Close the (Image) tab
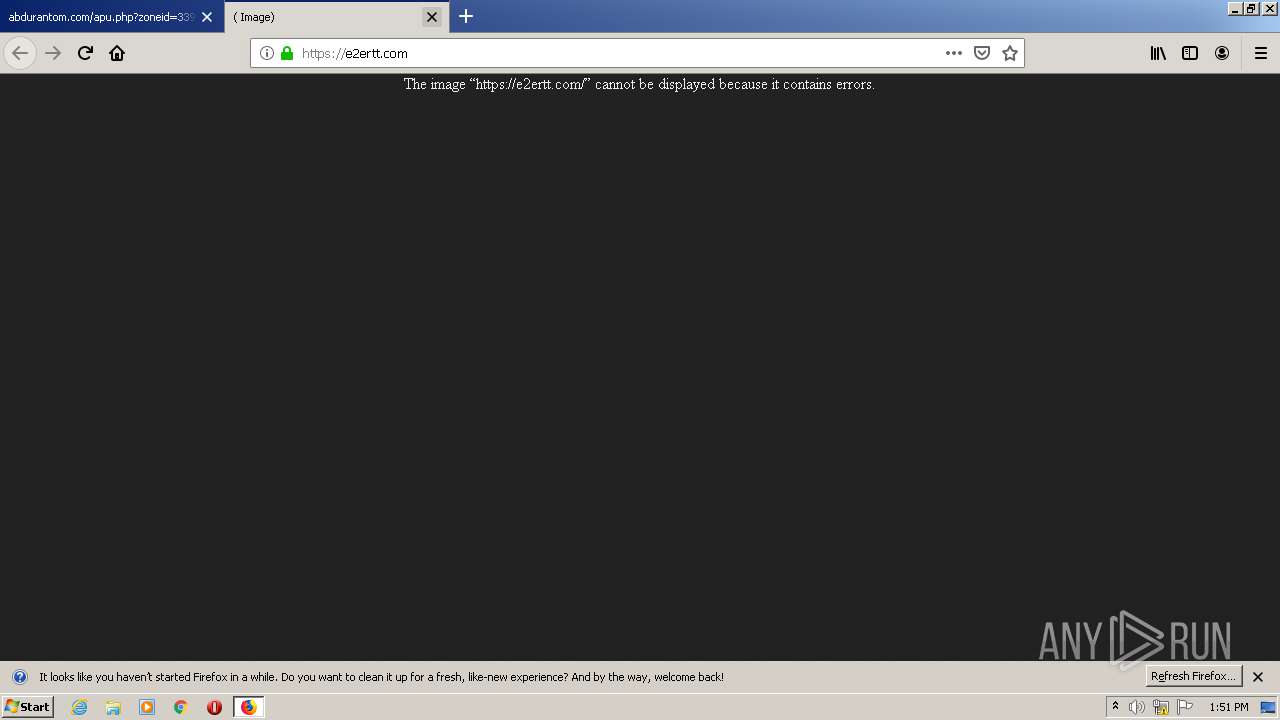 click(x=432, y=17)
